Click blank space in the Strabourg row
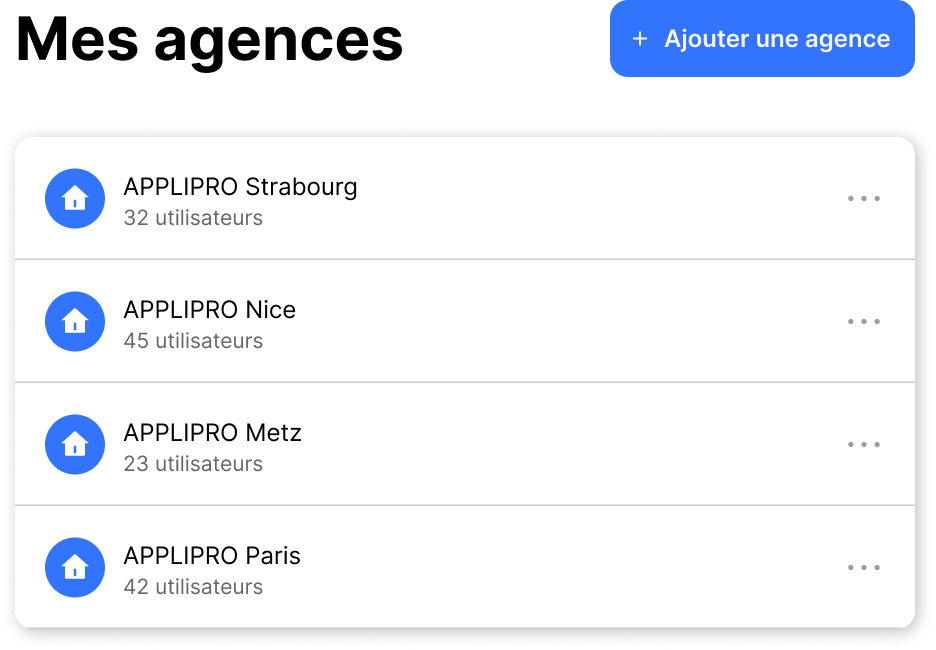The image size is (936, 650). (x=600, y=198)
